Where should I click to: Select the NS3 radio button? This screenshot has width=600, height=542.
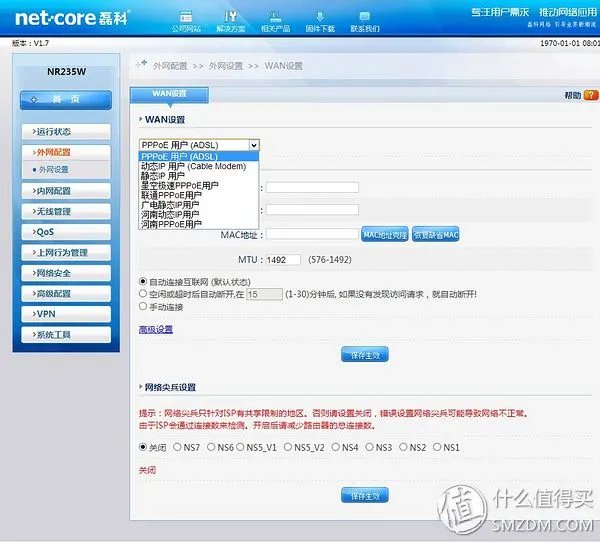pos(369,447)
